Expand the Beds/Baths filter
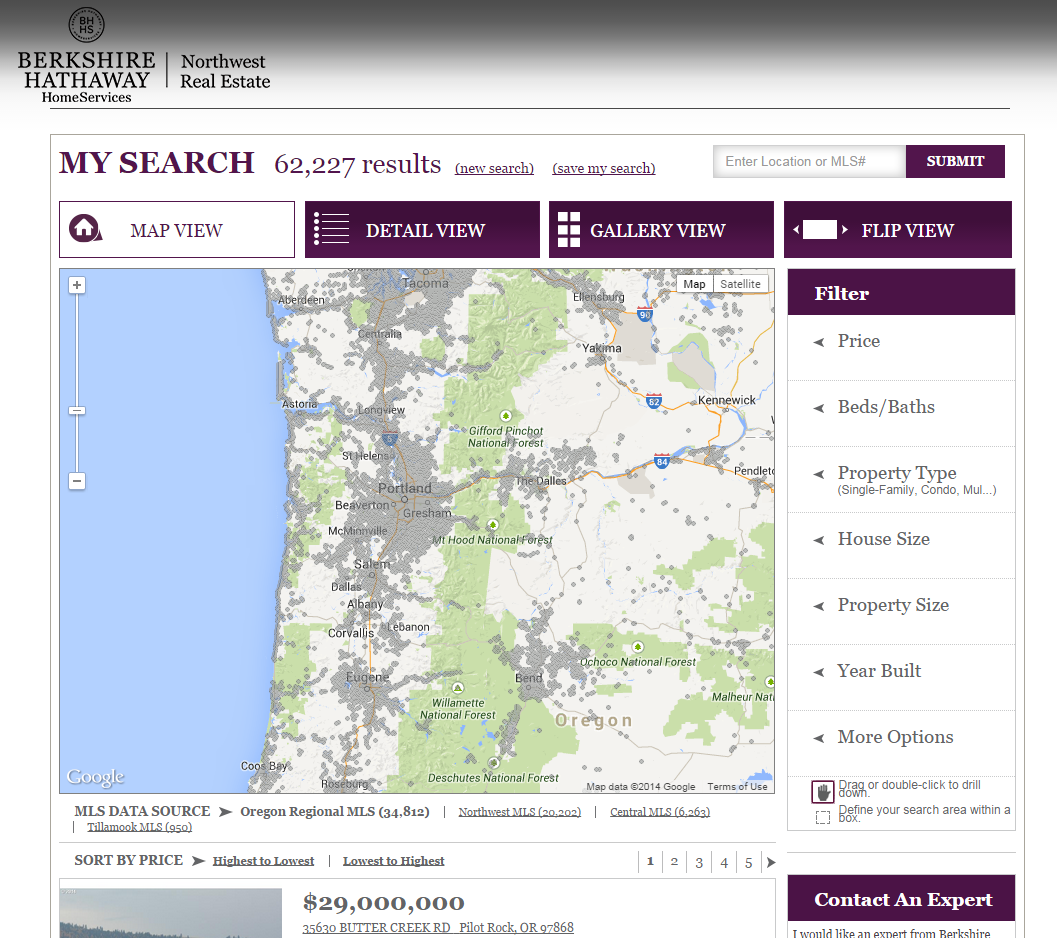Viewport: 1057px width, 938px height. point(901,413)
